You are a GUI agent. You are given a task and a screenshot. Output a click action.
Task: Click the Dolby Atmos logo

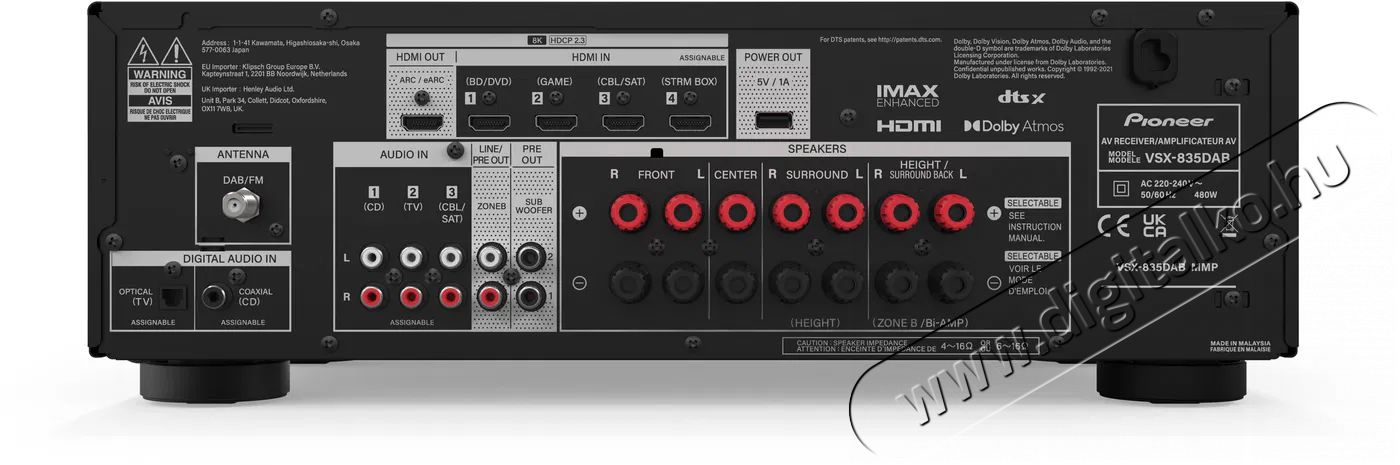(x=1013, y=126)
